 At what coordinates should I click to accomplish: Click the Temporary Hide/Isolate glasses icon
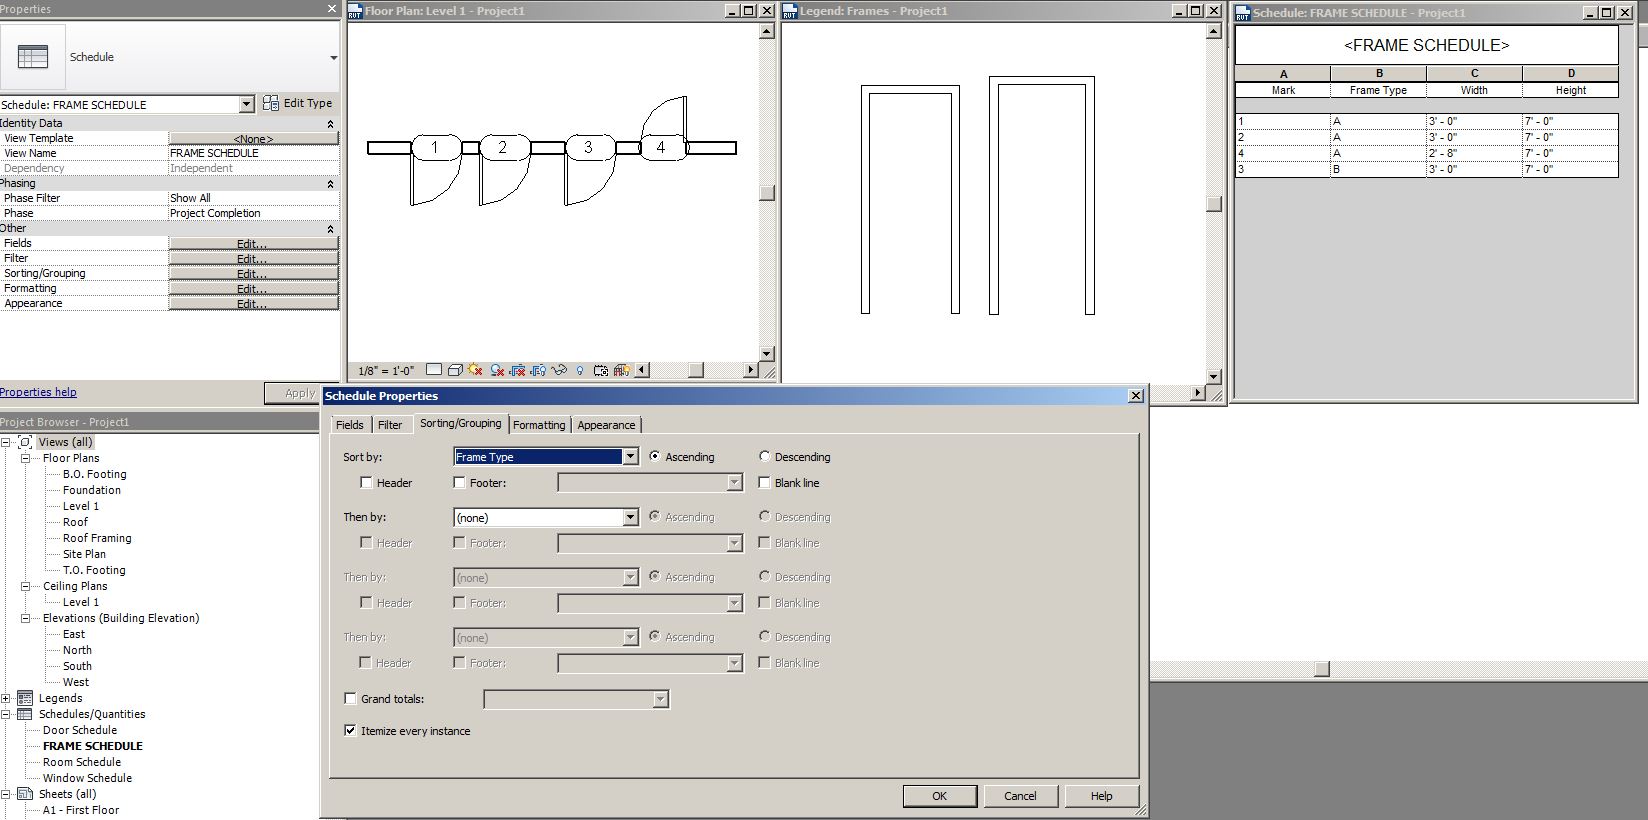(x=559, y=370)
